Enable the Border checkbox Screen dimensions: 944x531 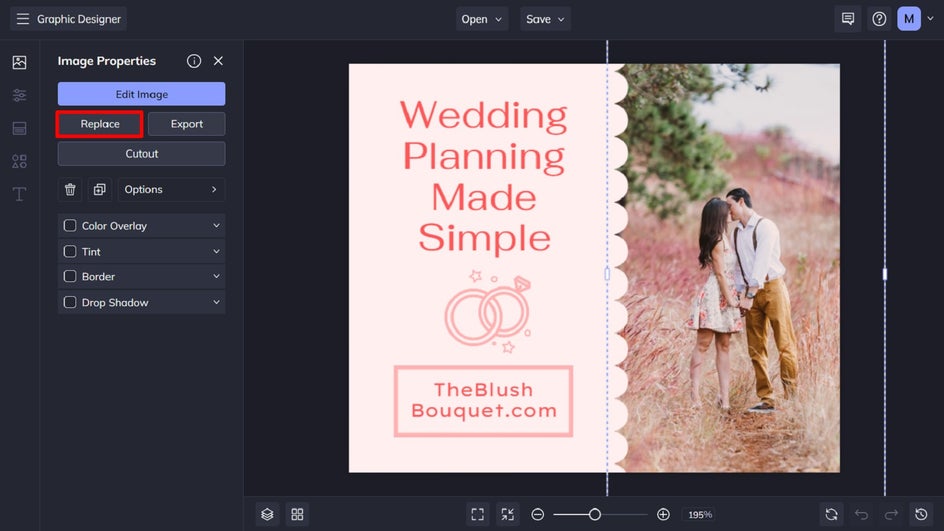click(x=70, y=276)
